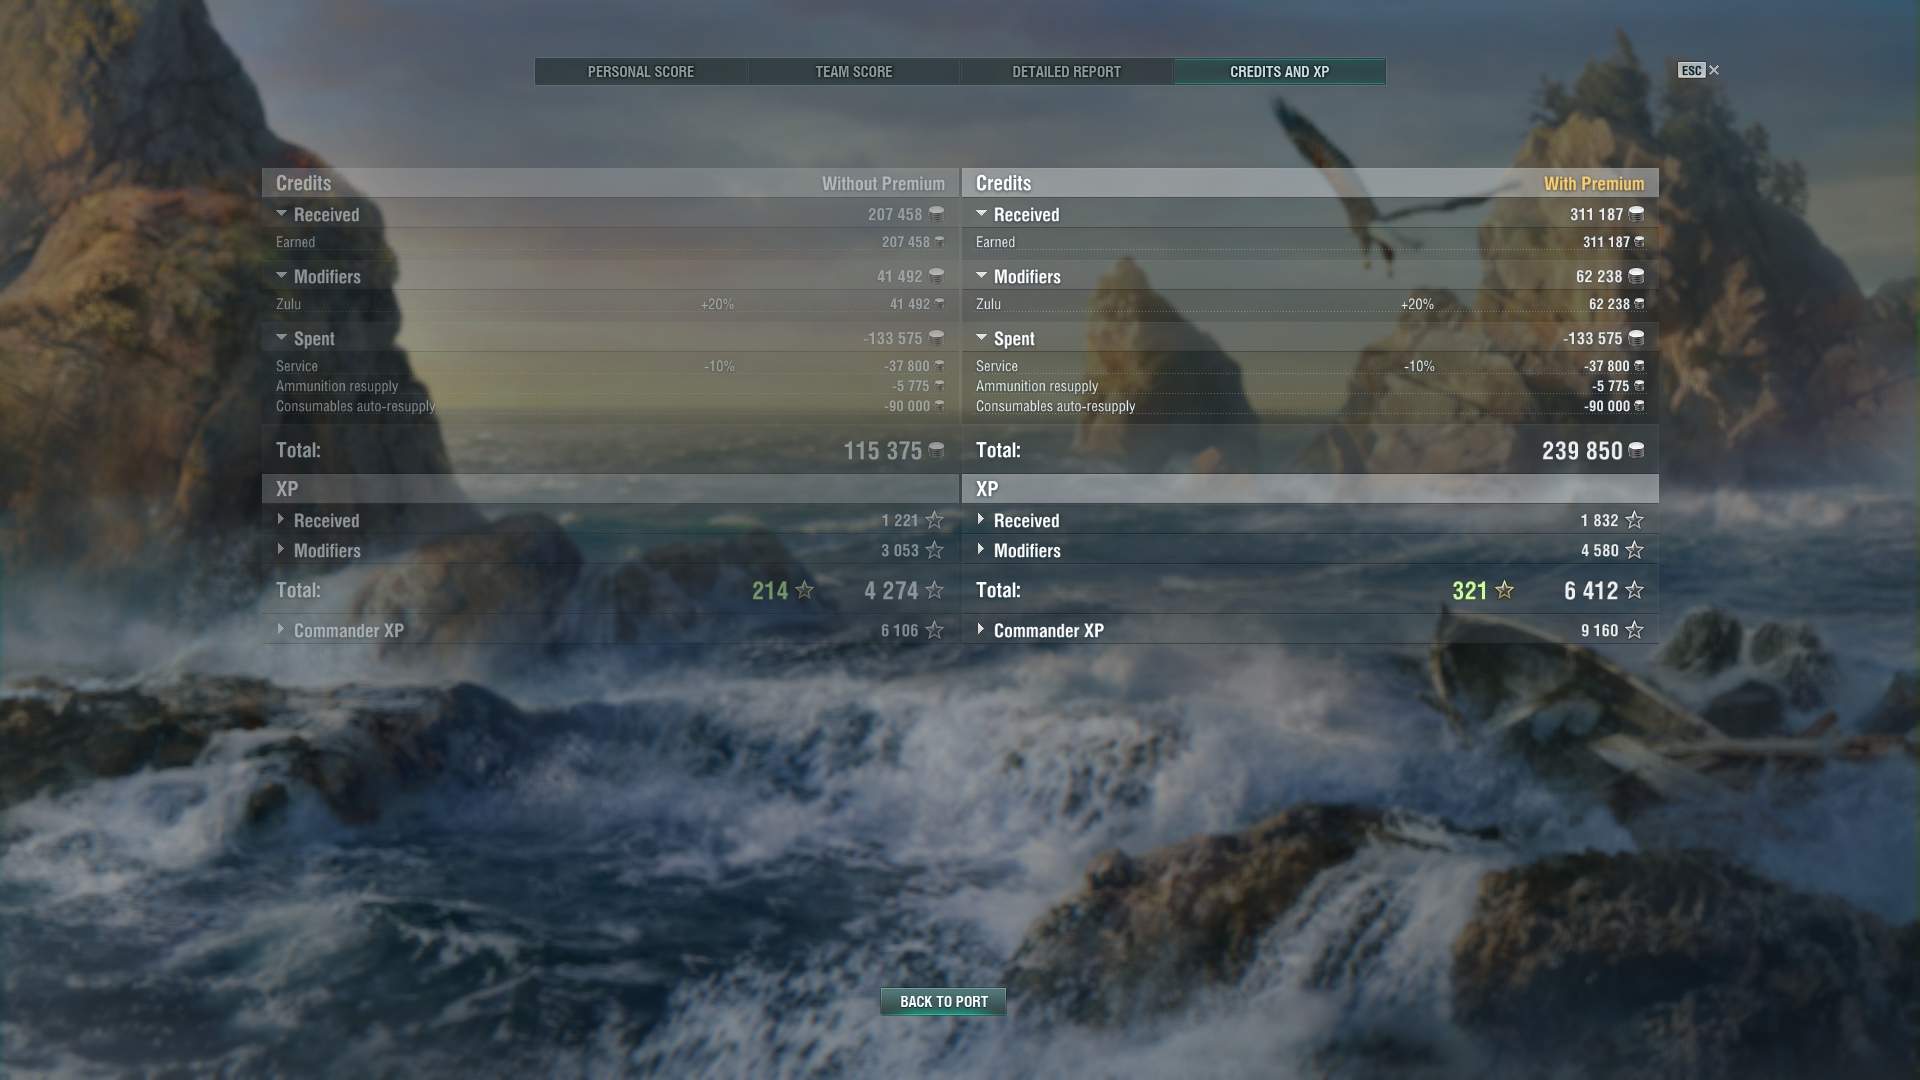Click star icon beside 6 412 total XP

(1634, 590)
